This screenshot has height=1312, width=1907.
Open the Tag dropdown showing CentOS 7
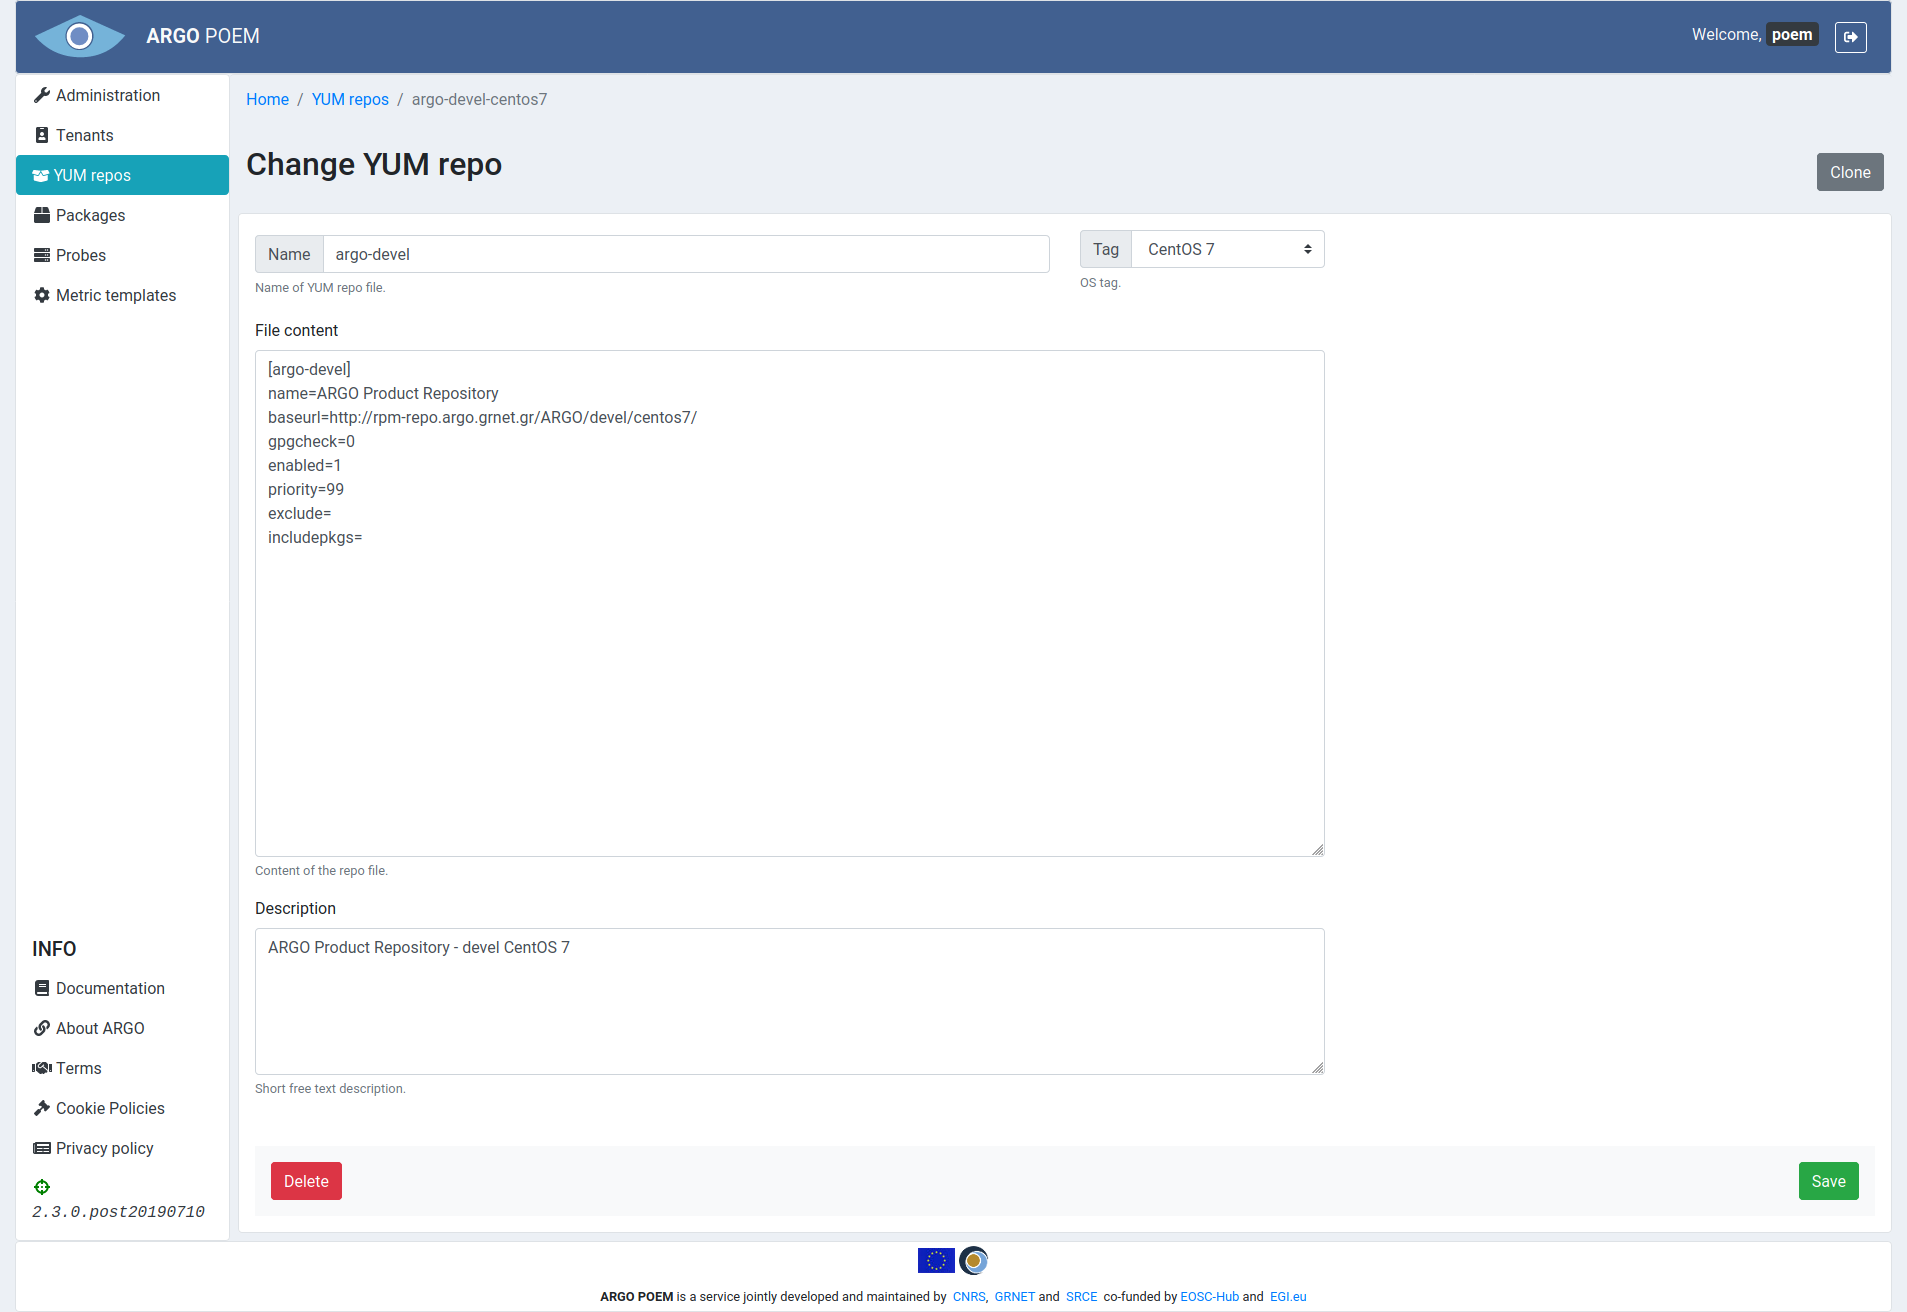pyautogui.click(x=1228, y=249)
